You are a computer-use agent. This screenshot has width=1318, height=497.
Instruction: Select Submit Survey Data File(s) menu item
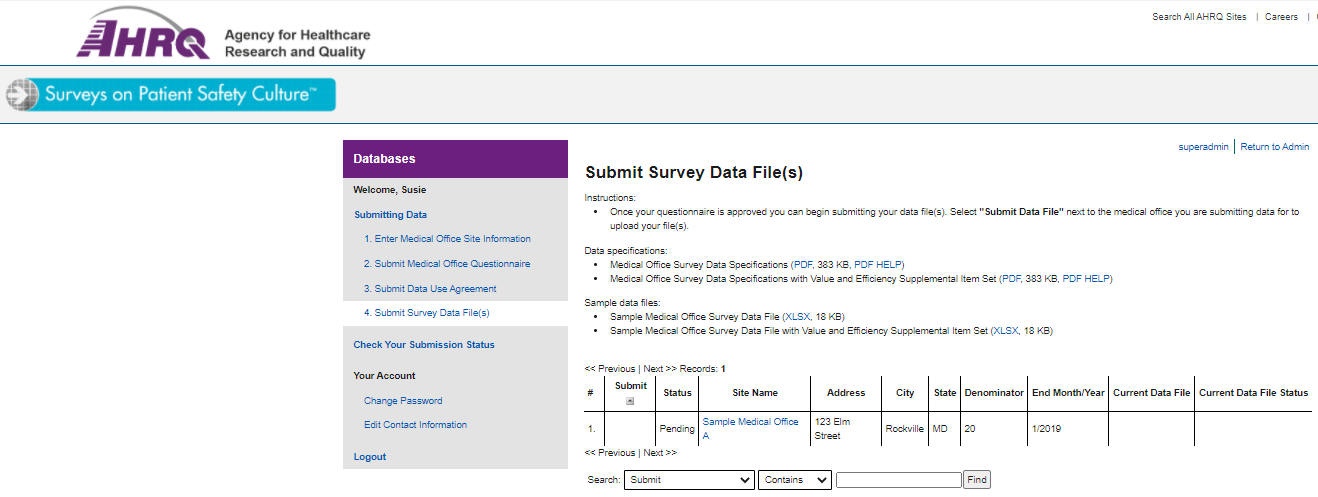click(426, 313)
